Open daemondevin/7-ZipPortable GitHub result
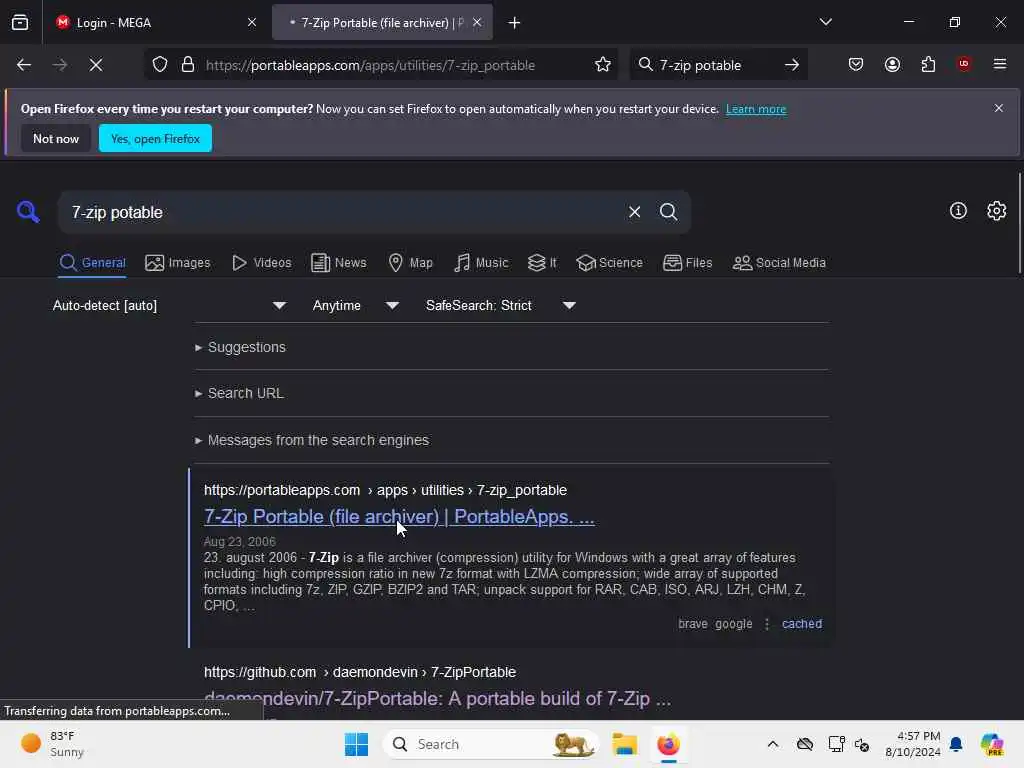This screenshot has width=1024, height=768. click(437, 699)
